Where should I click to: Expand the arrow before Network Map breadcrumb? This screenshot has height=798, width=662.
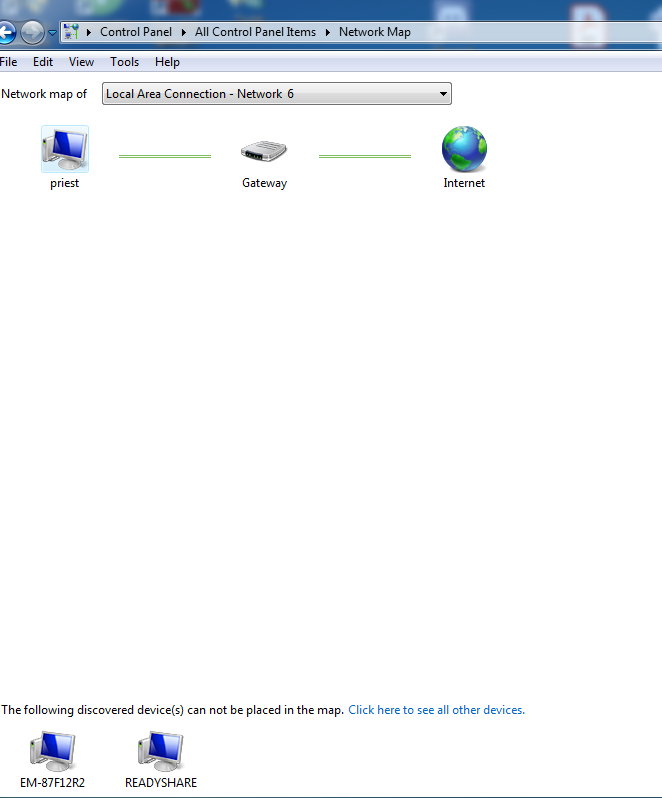pyautogui.click(x=328, y=32)
